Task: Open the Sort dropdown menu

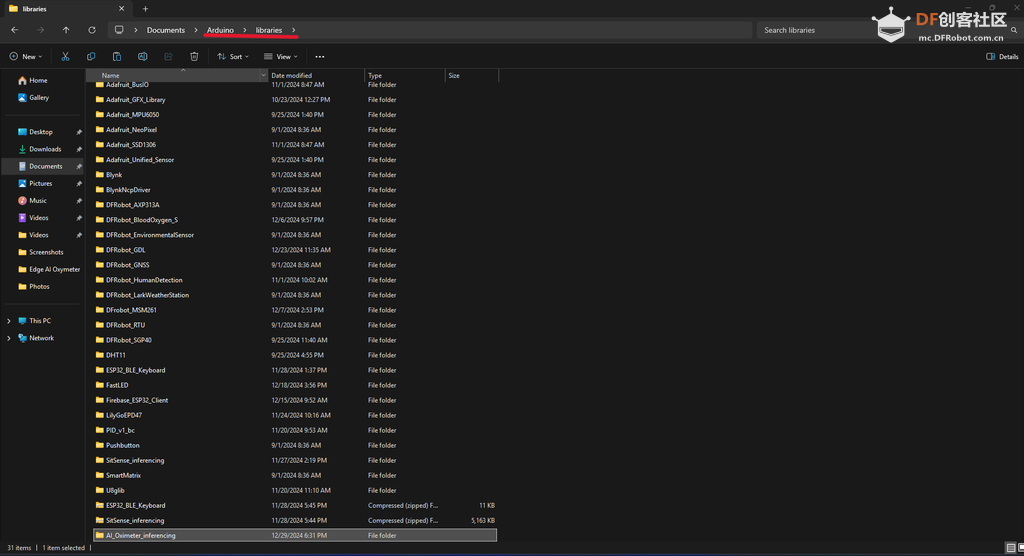Action: pyautogui.click(x=233, y=57)
